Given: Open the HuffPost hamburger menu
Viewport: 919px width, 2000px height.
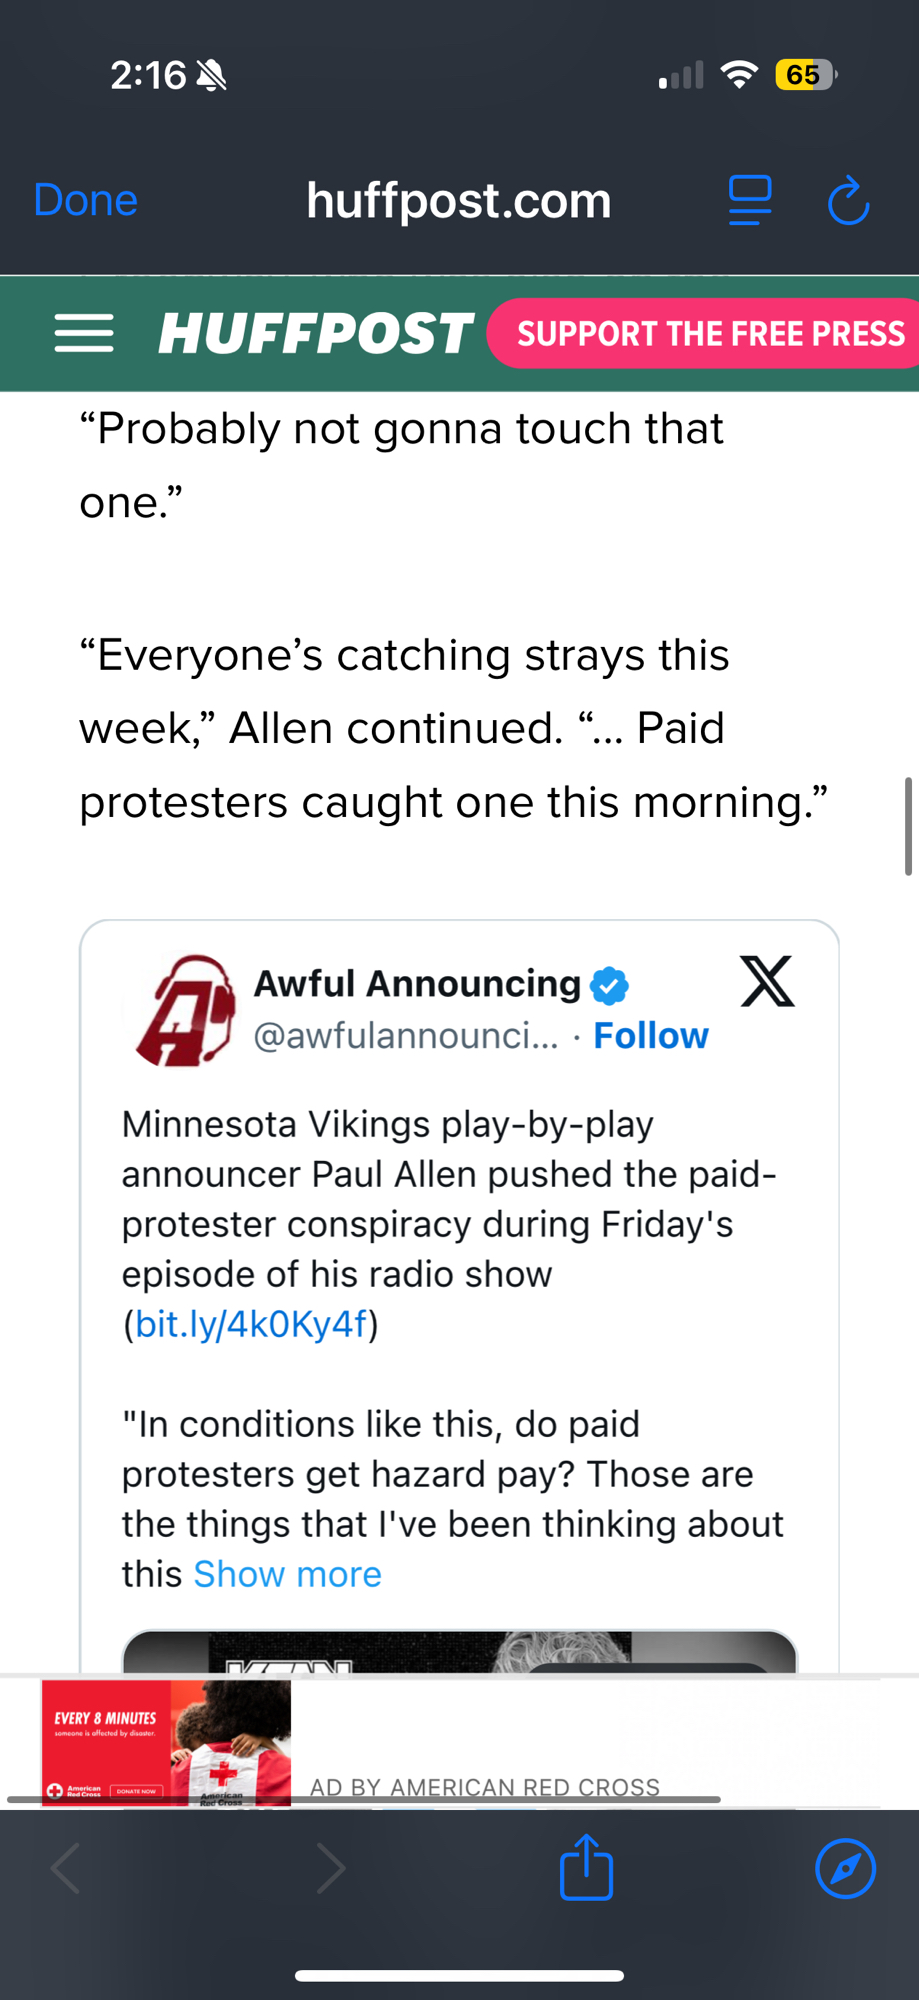Looking at the screenshot, I should [84, 333].
